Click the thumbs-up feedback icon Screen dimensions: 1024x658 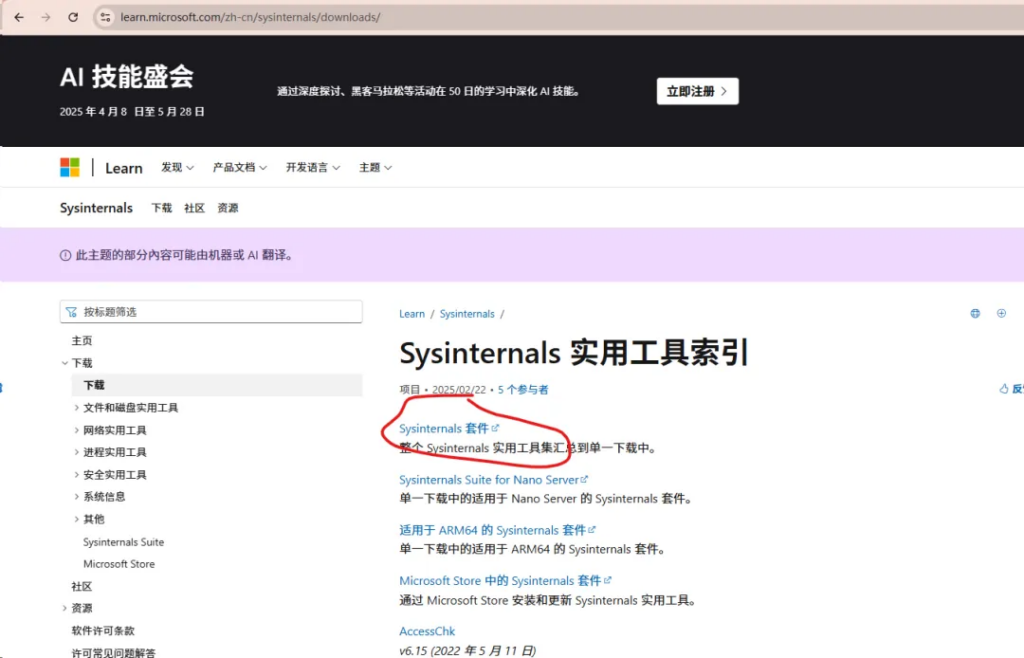click(x=1004, y=389)
